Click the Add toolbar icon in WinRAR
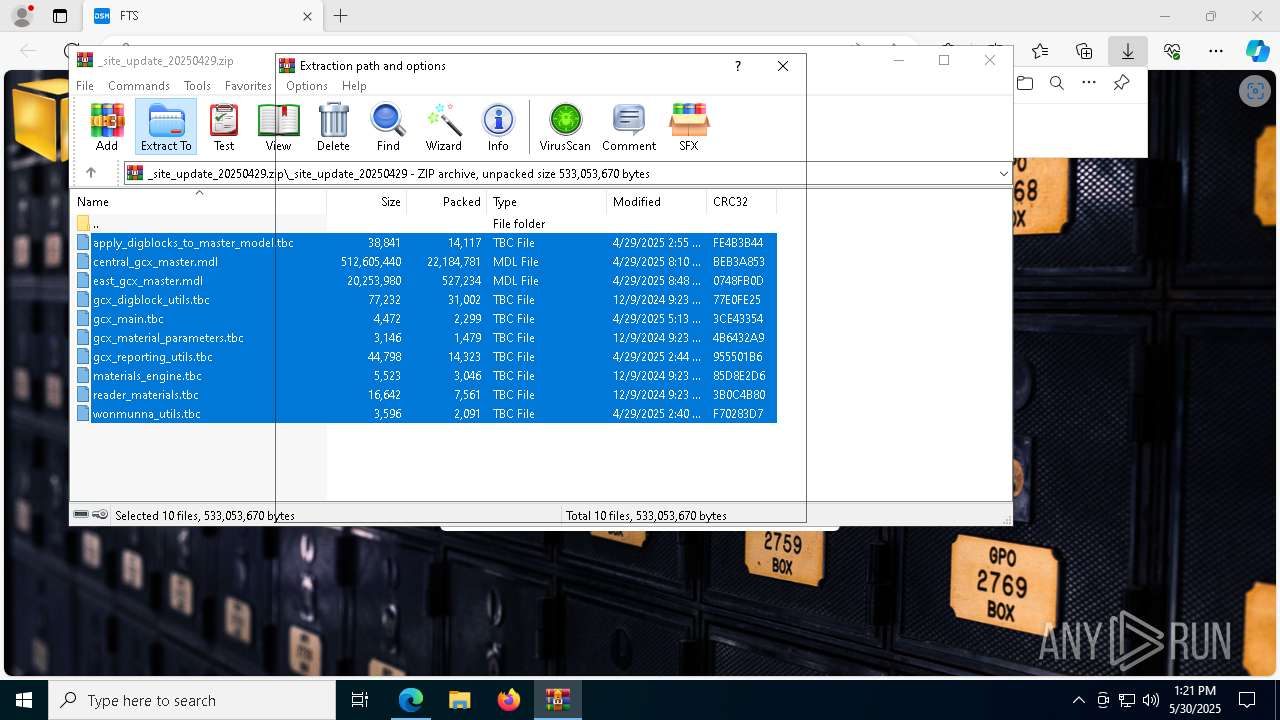The image size is (1280, 720). tap(107, 126)
